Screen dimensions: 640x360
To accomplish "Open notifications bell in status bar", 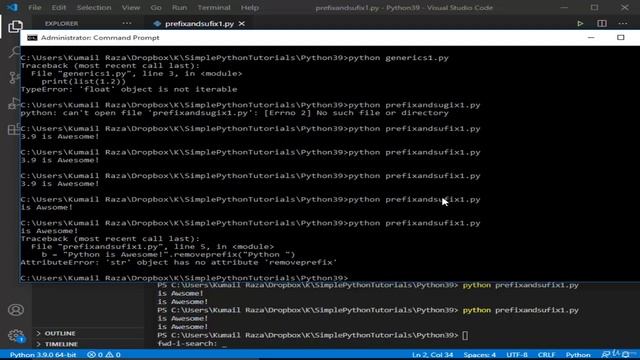I will 627,354.
